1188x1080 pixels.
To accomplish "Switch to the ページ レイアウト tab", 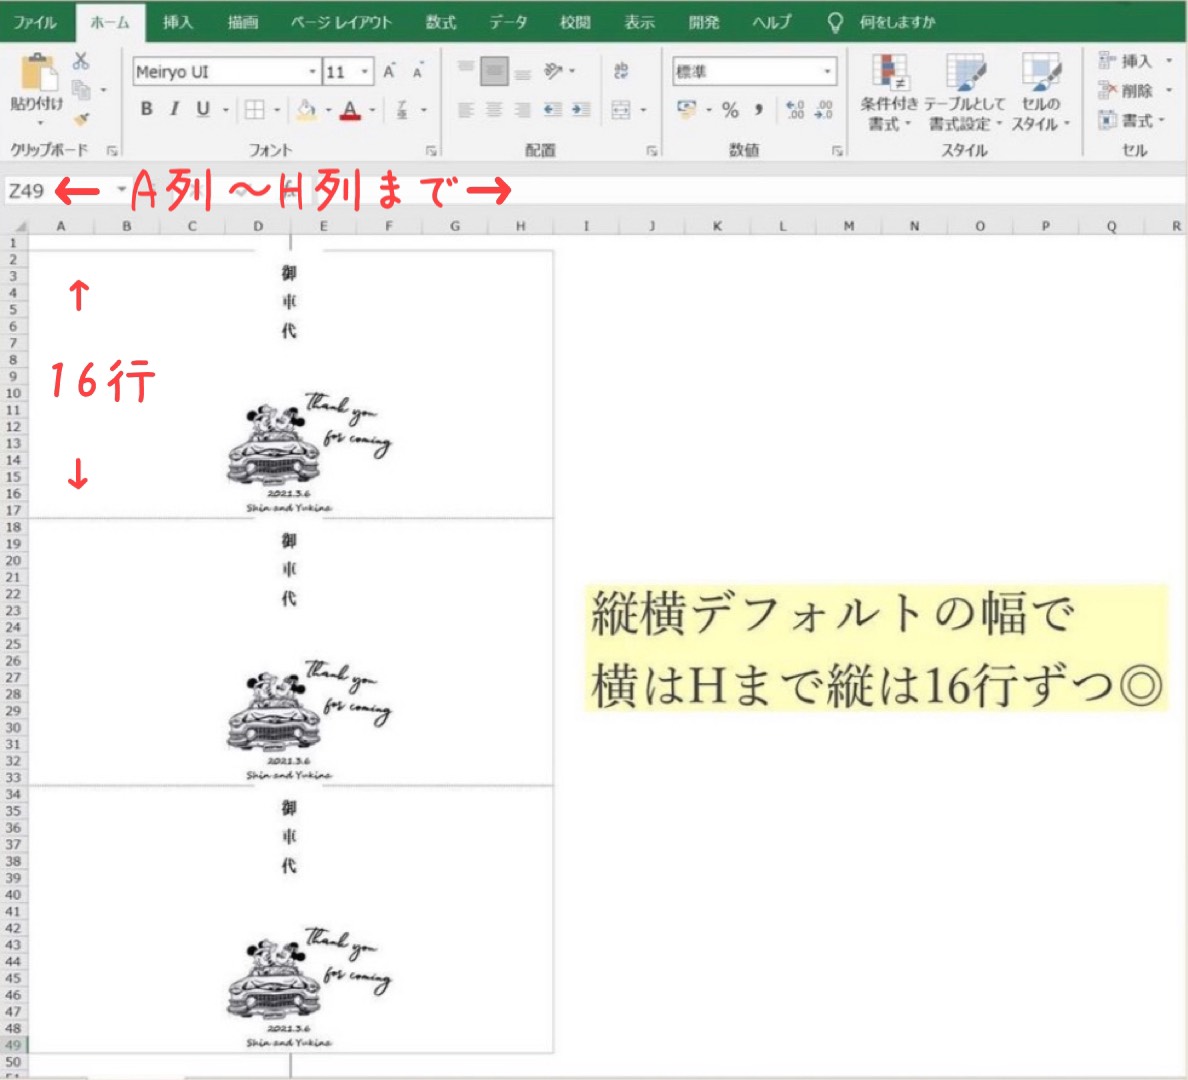I will pos(341,22).
